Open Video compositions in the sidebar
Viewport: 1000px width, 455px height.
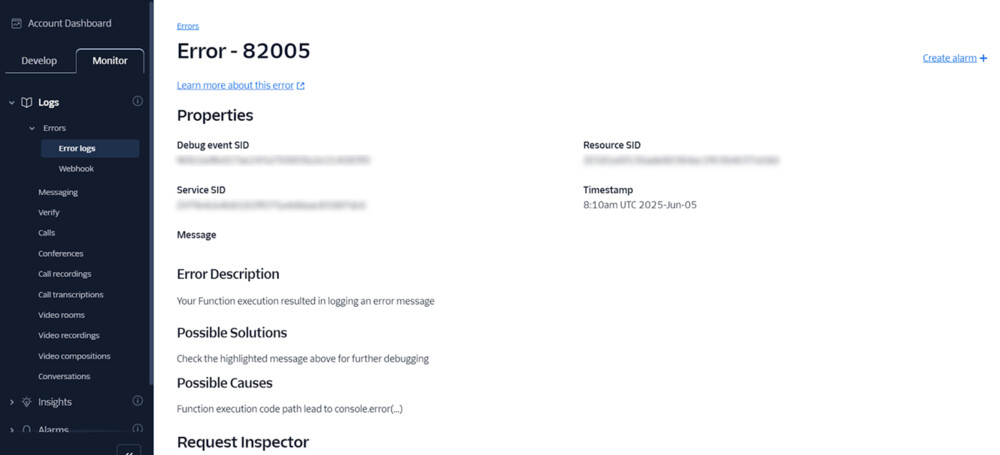coord(74,356)
